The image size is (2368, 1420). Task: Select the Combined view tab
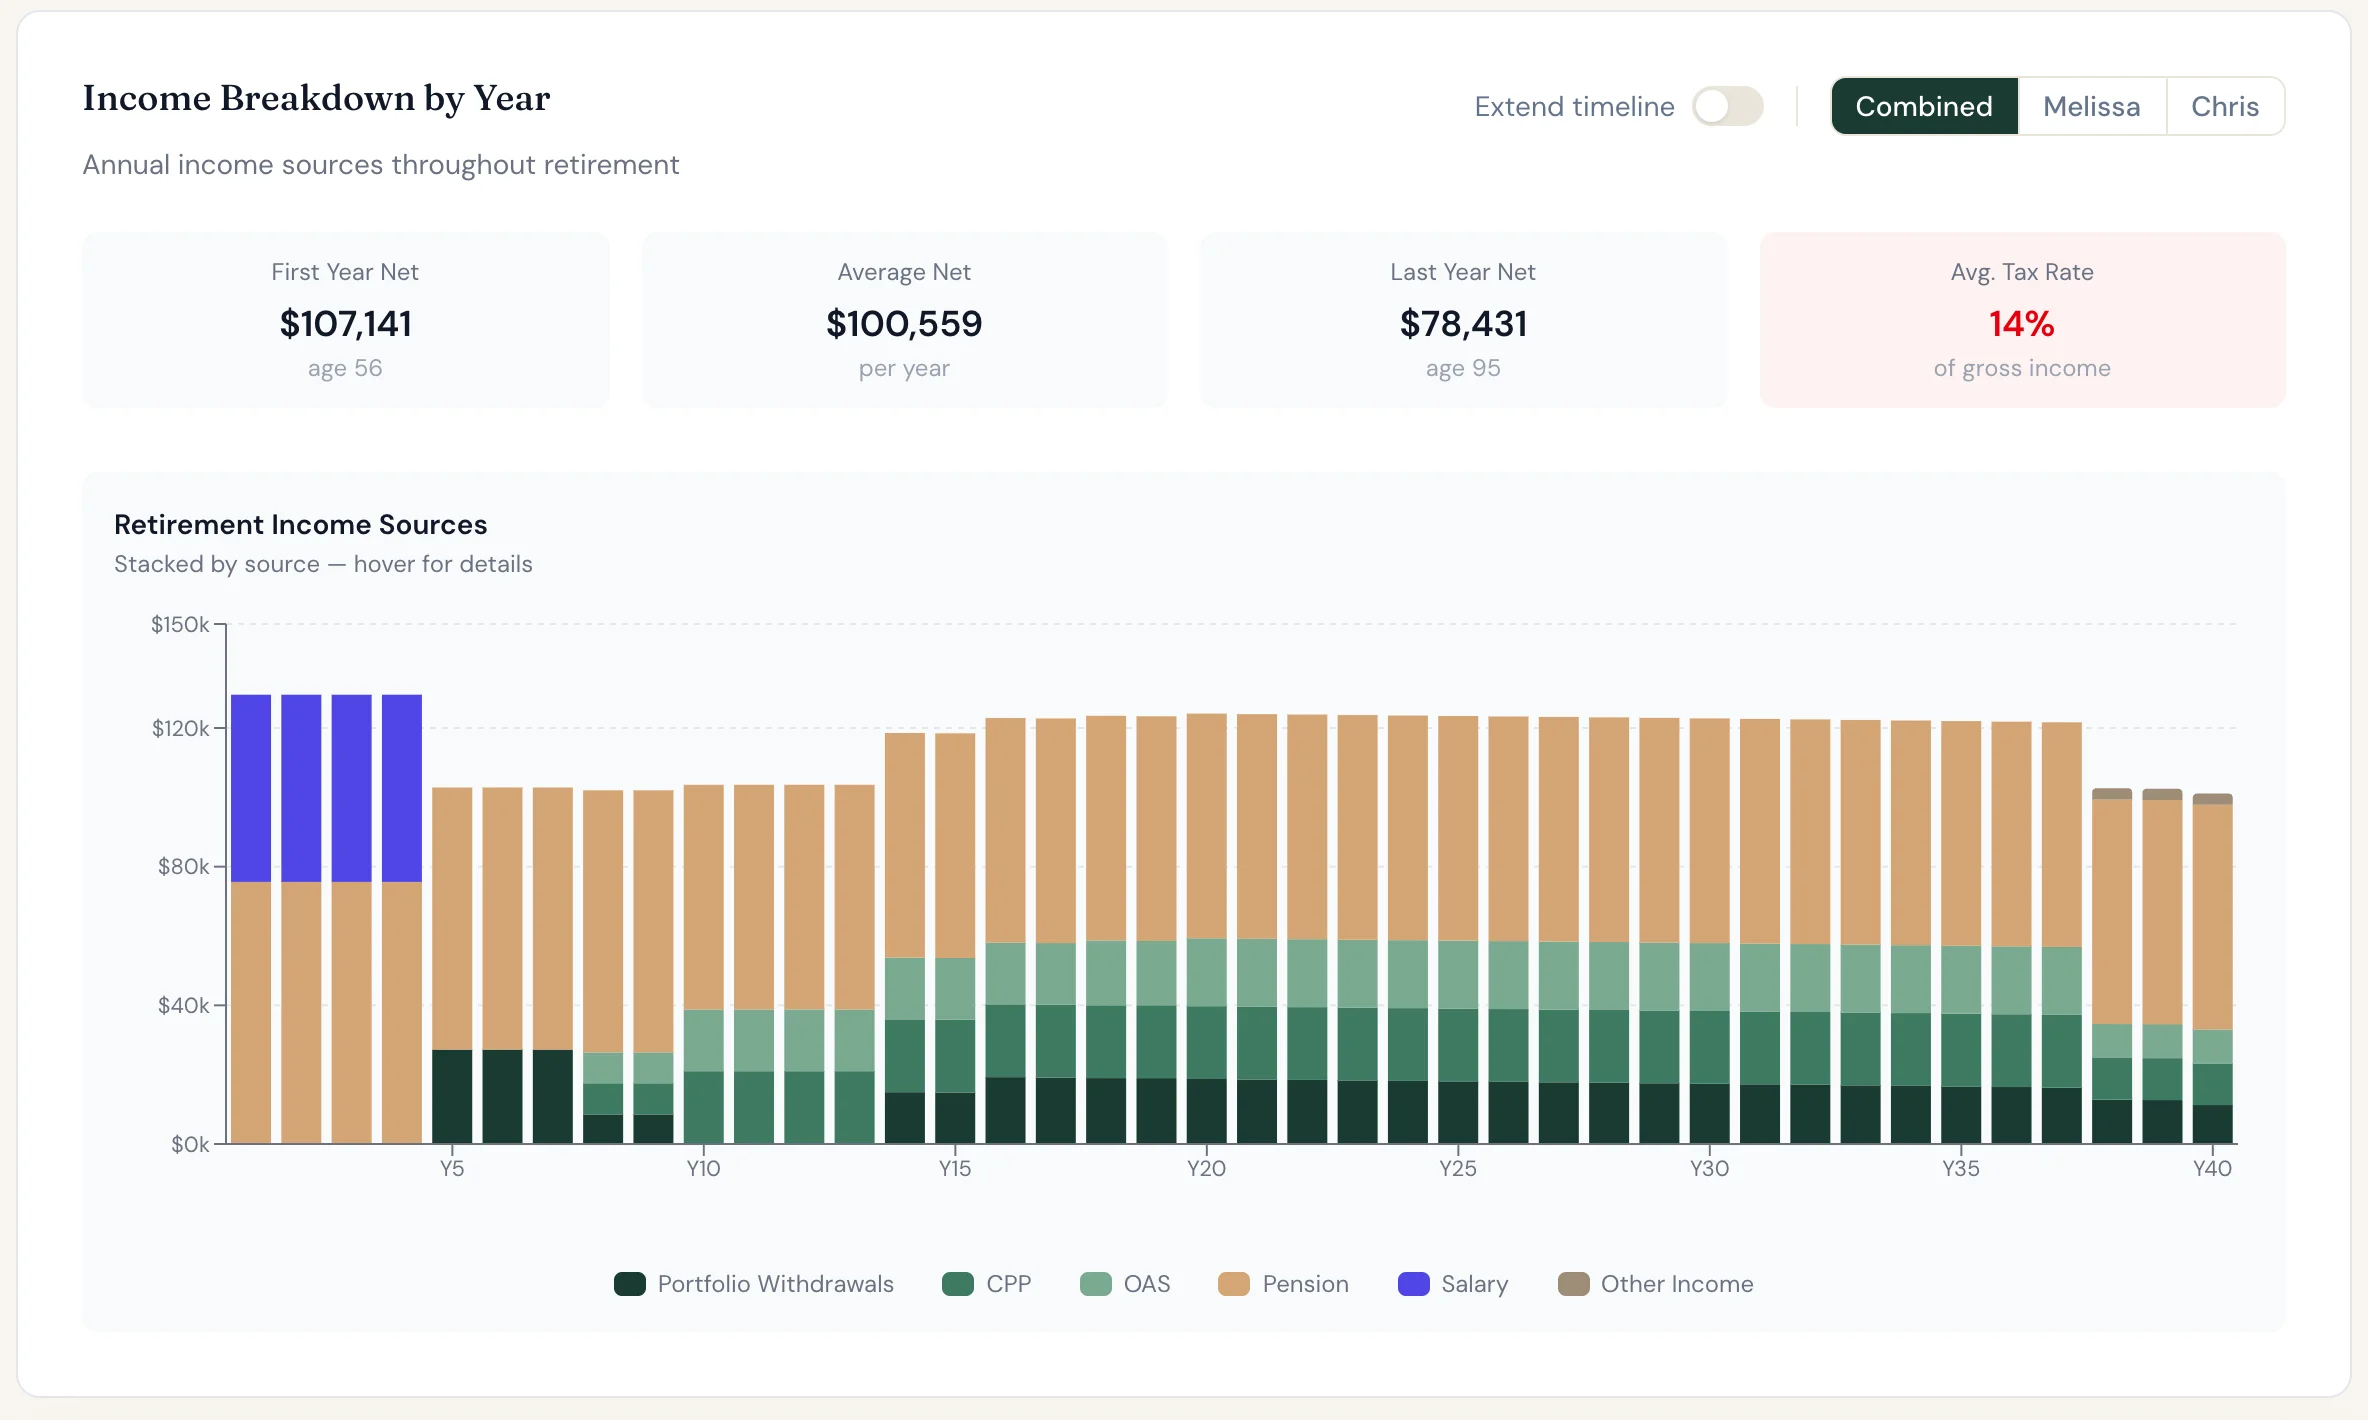(1924, 106)
